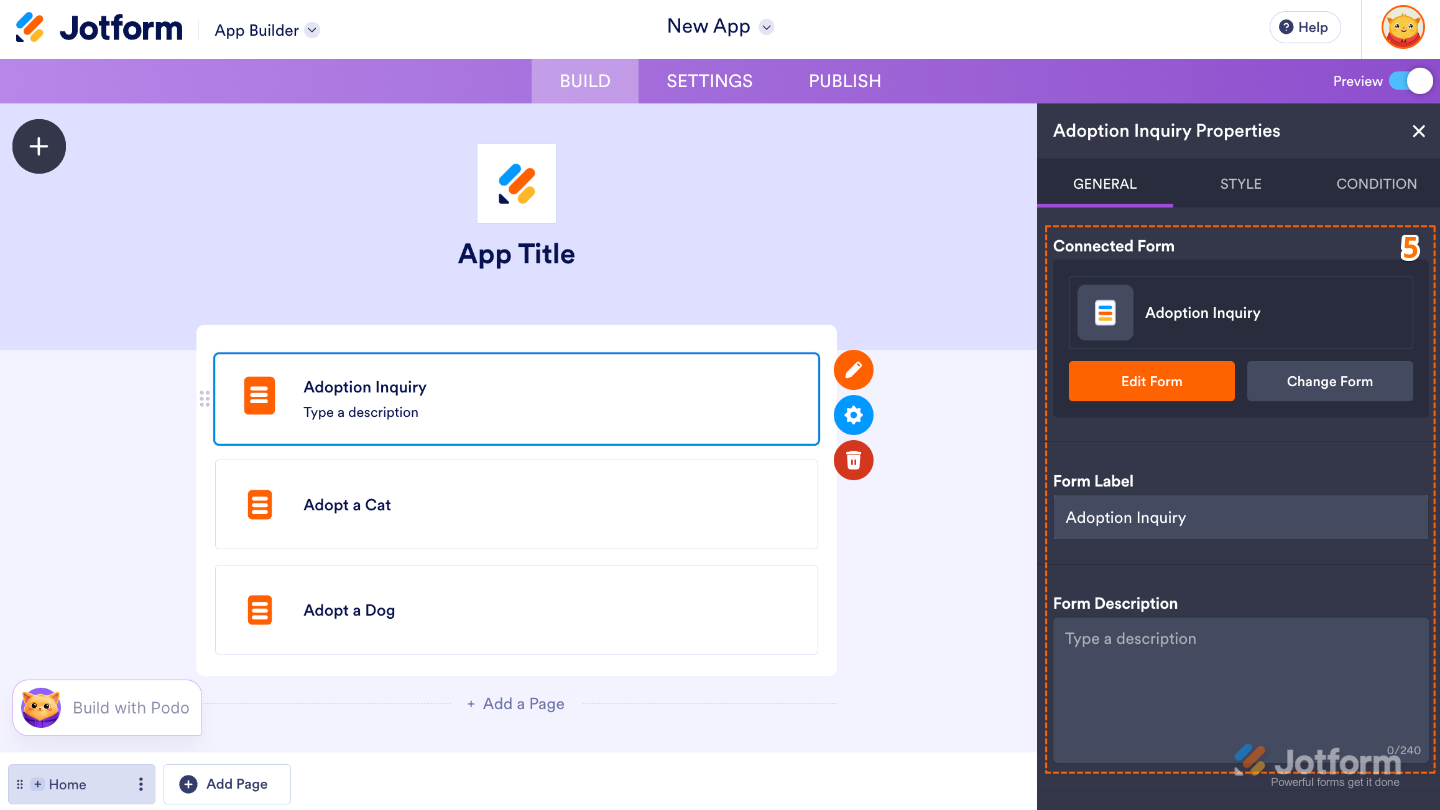Switch to the STYLE tab in properties

pyautogui.click(x=1240, y=183)
